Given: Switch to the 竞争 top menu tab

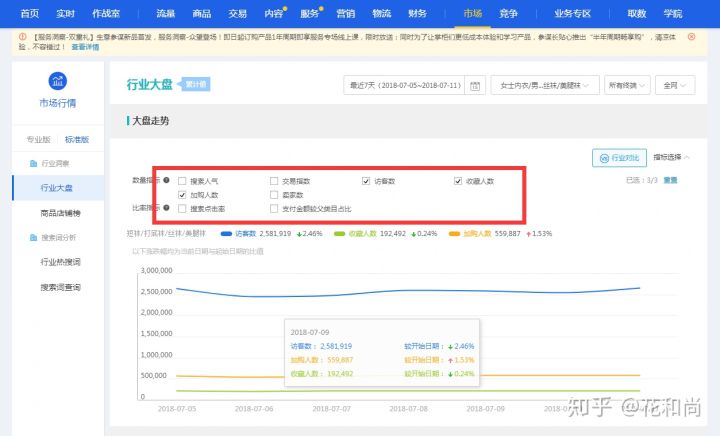Looking at the screenshot, I should click(509, 13).
